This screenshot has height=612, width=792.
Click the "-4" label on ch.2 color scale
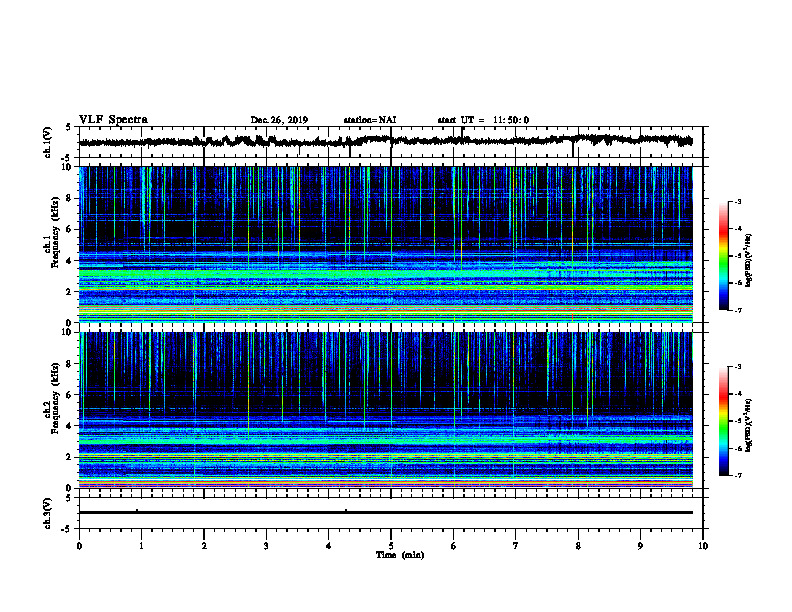pos(738,394)
